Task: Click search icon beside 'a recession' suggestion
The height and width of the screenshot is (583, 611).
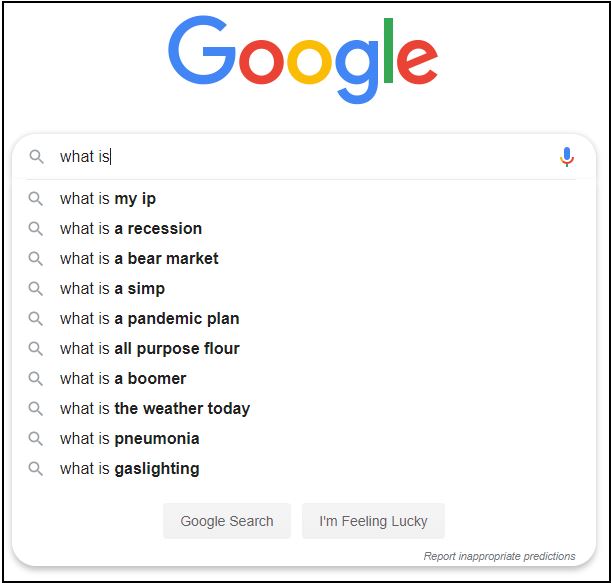Action: pos(36,229)
